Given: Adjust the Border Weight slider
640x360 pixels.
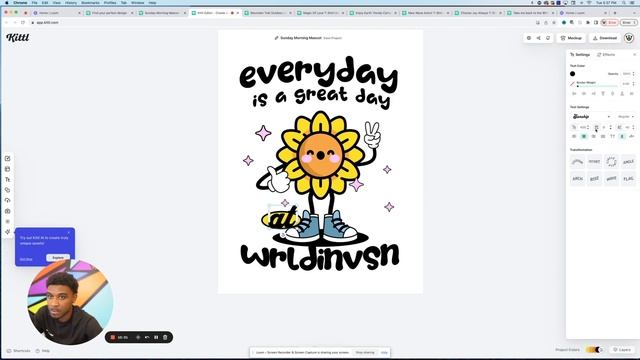Looking at the screenshot, I should coord(597,86).
